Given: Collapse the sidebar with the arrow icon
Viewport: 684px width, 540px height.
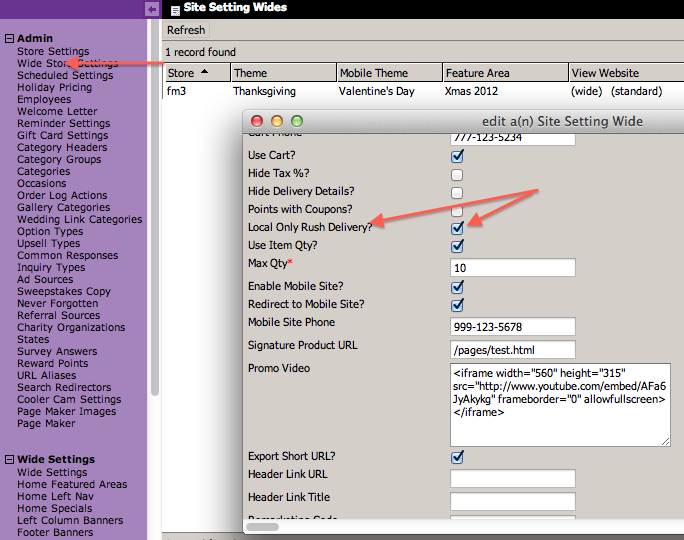Looking at the screenshot, I should tap(152, 9).
